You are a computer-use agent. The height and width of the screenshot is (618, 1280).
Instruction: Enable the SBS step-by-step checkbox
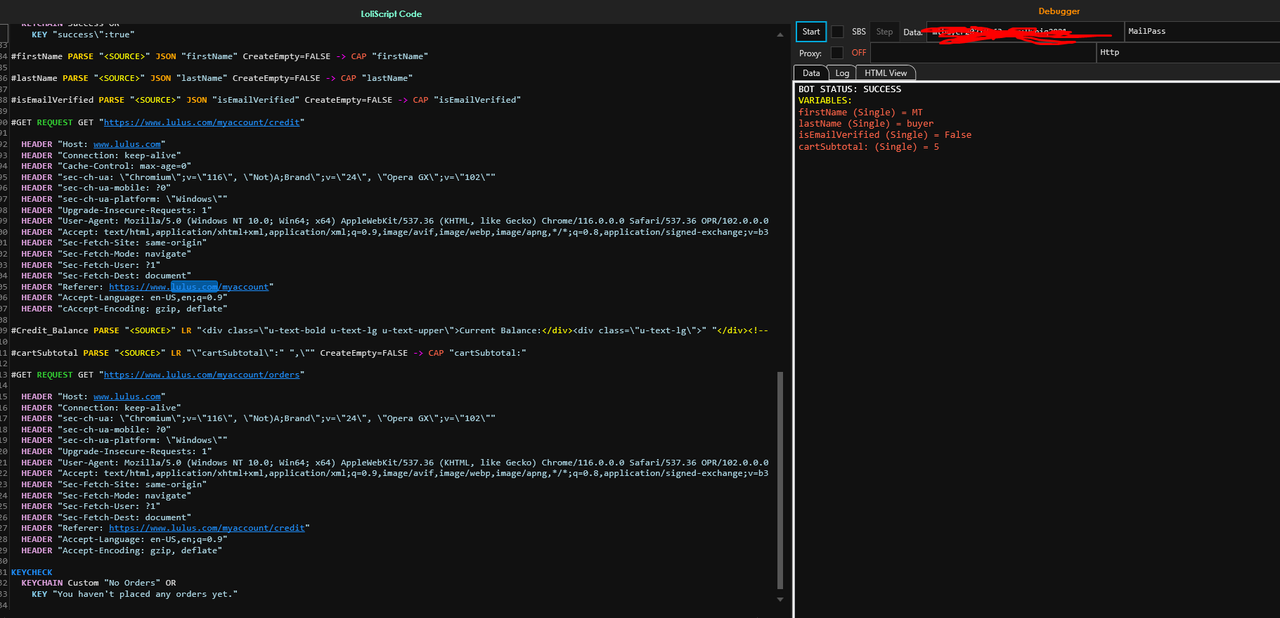point(837,32)
